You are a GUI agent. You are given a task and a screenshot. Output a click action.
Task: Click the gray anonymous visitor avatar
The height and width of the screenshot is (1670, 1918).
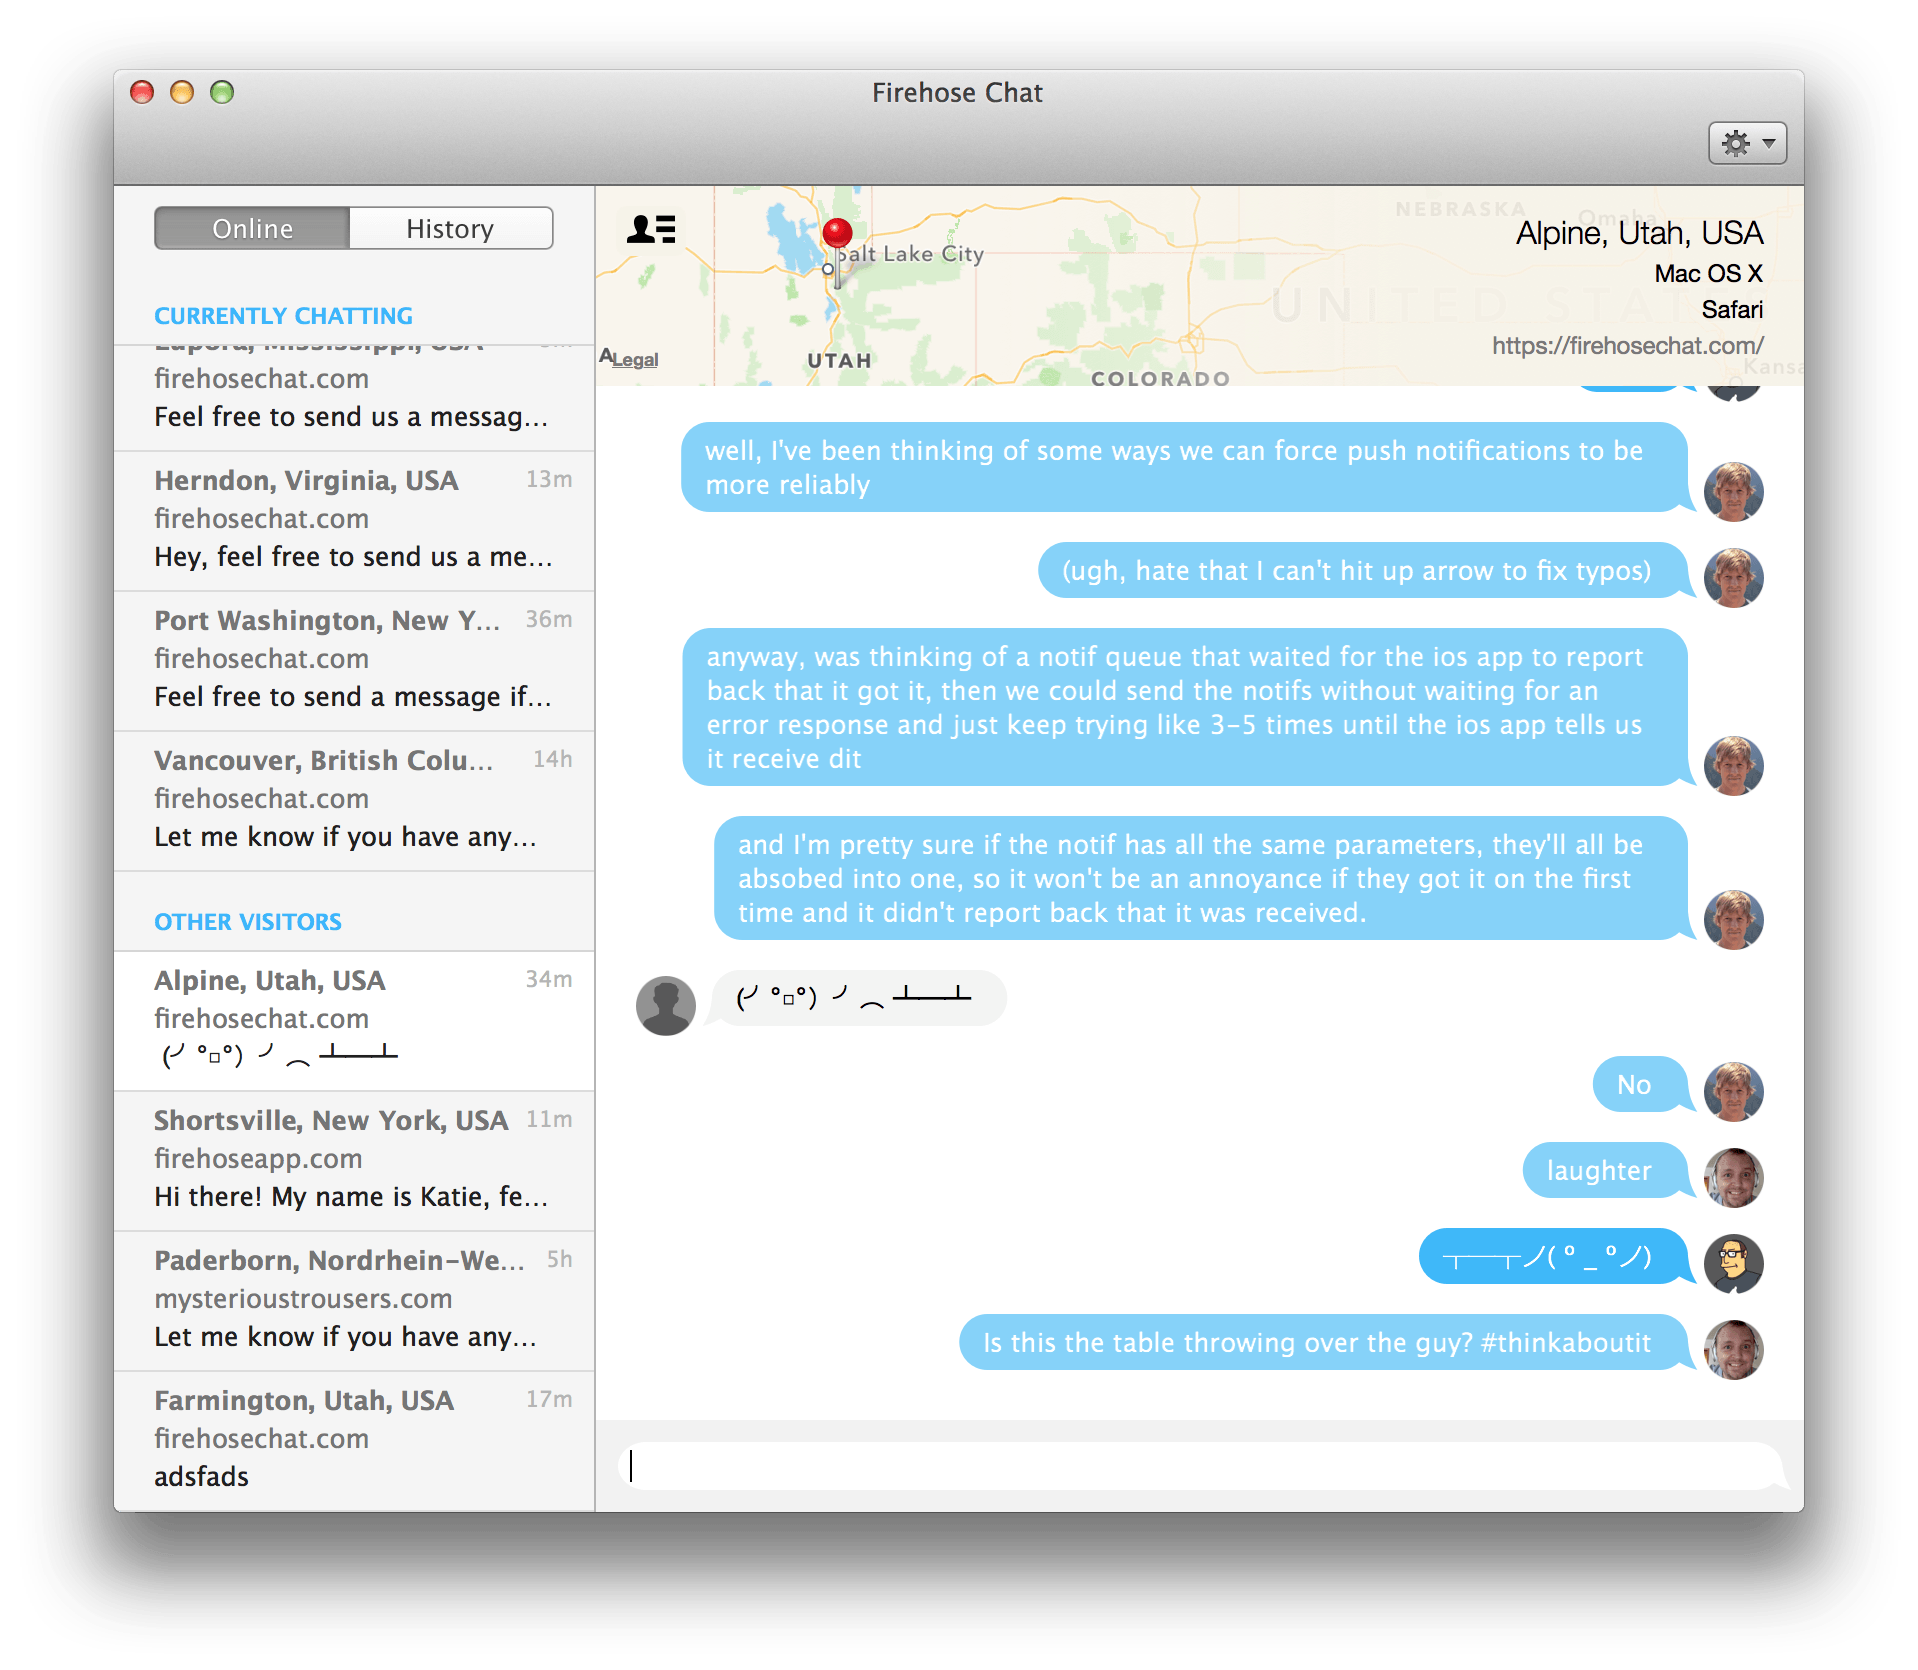tap(666, 1005)
